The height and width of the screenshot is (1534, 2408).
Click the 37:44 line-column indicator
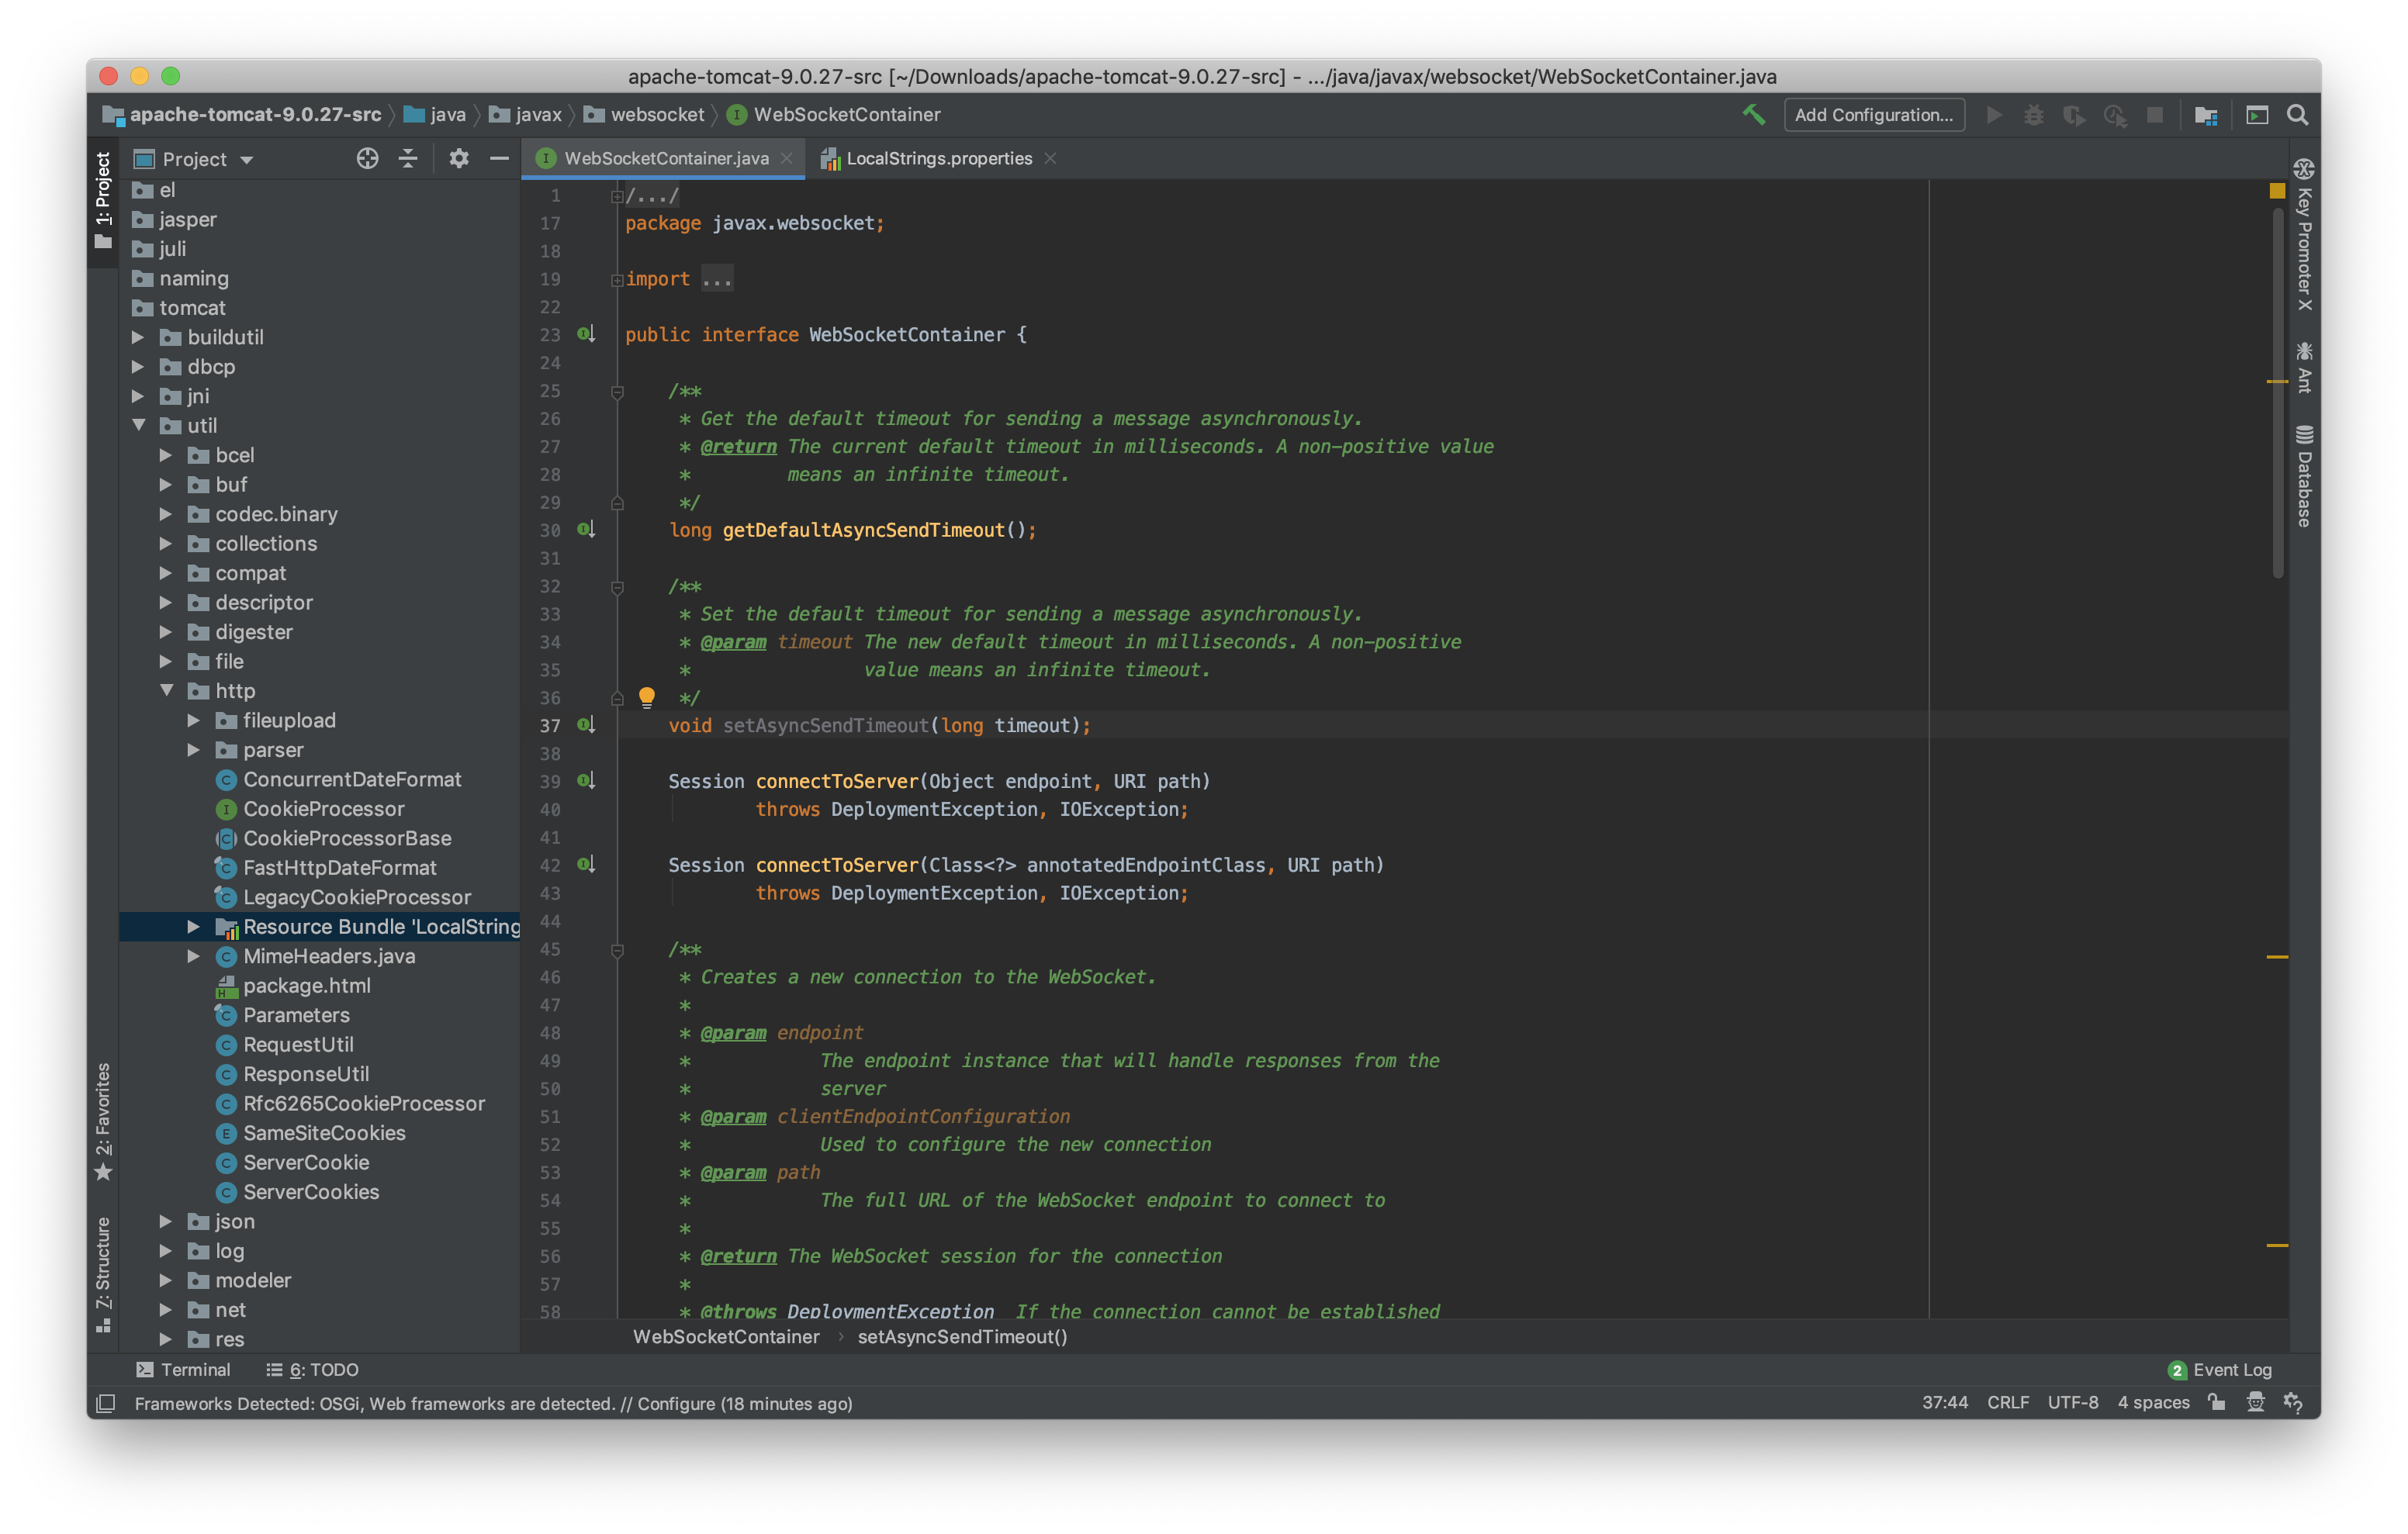tap(1944, 1402)
